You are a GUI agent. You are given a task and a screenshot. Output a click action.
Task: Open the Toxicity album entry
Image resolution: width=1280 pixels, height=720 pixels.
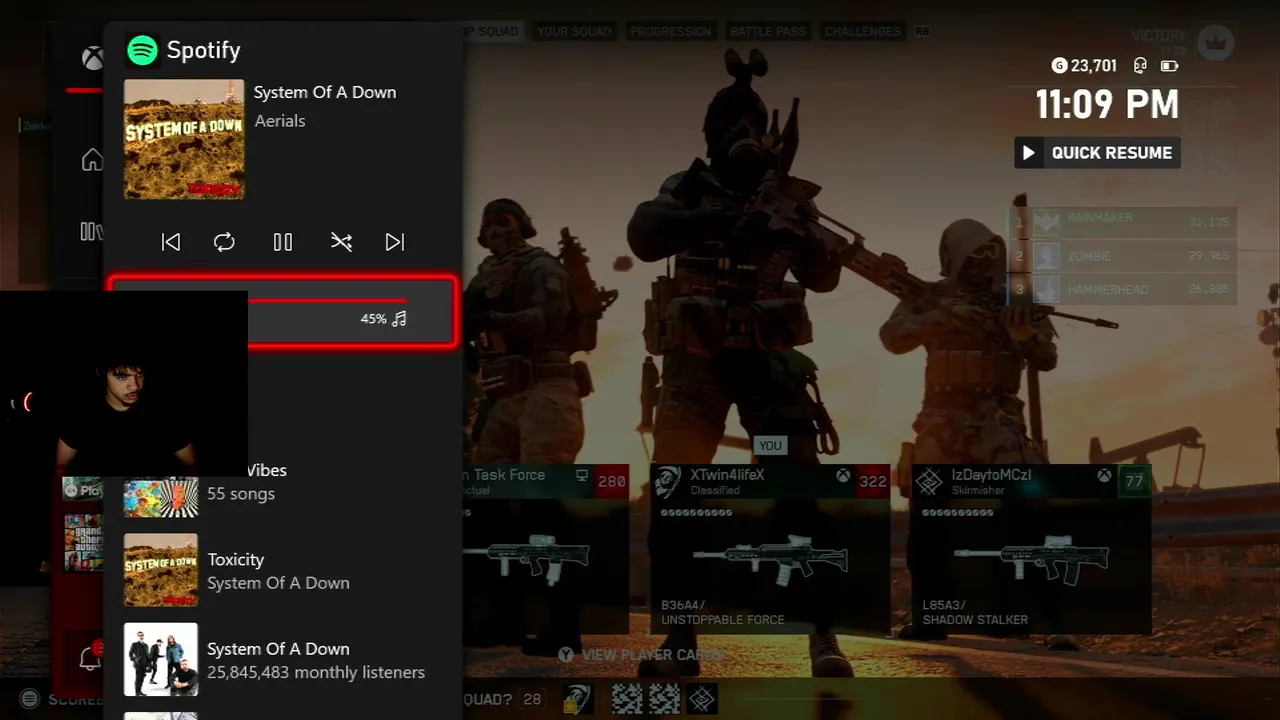click(x=283, y=571)
